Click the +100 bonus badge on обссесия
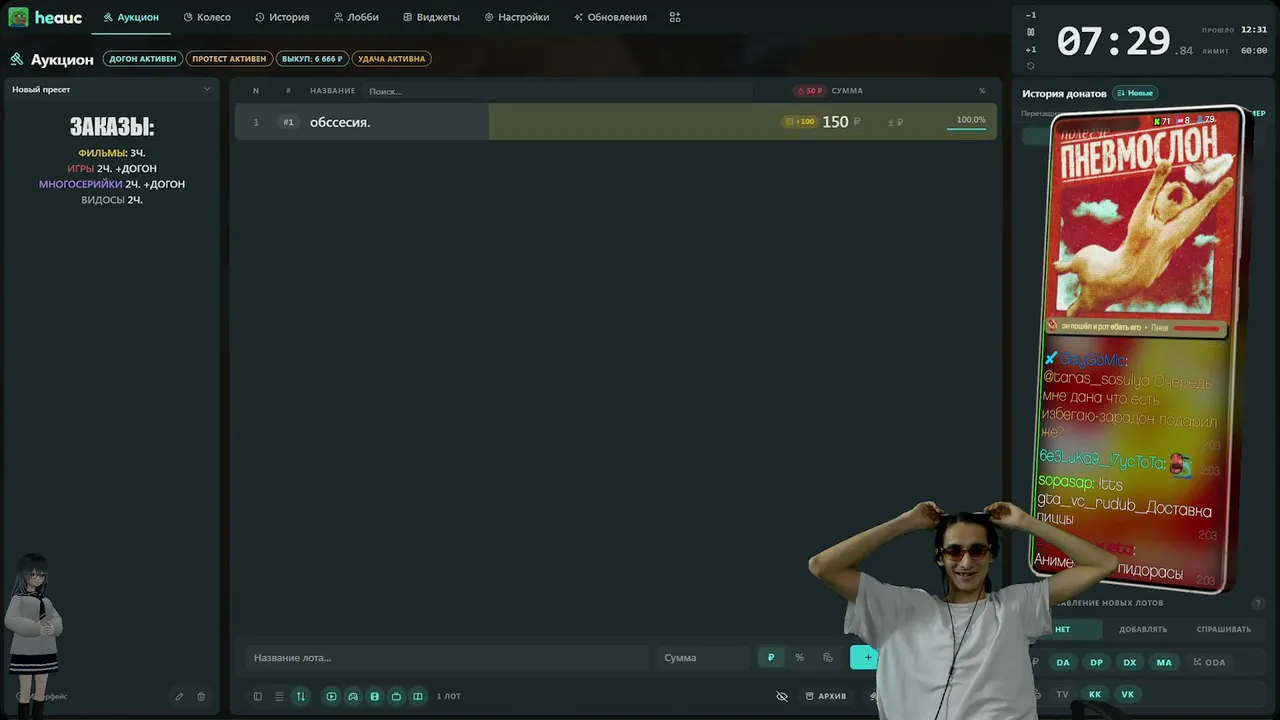Viewport: 1280px width, 720px height. click(800, 122)
